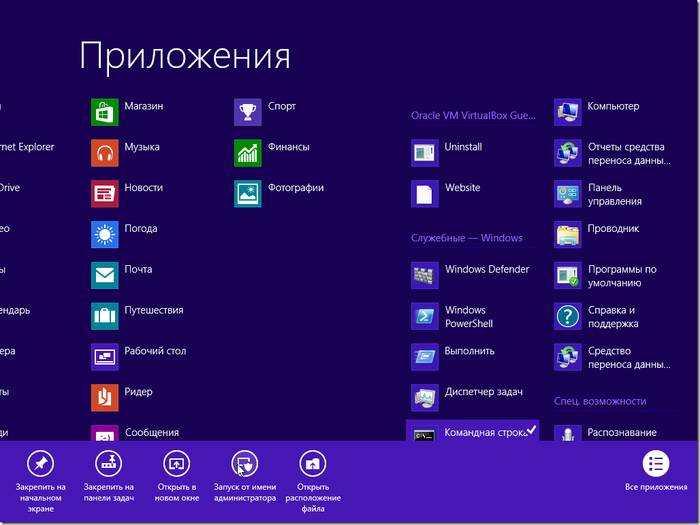Open the Новости news tile icon
This screenshot has width=700, height=525.
pyautogui.click(x=105, y=194)
